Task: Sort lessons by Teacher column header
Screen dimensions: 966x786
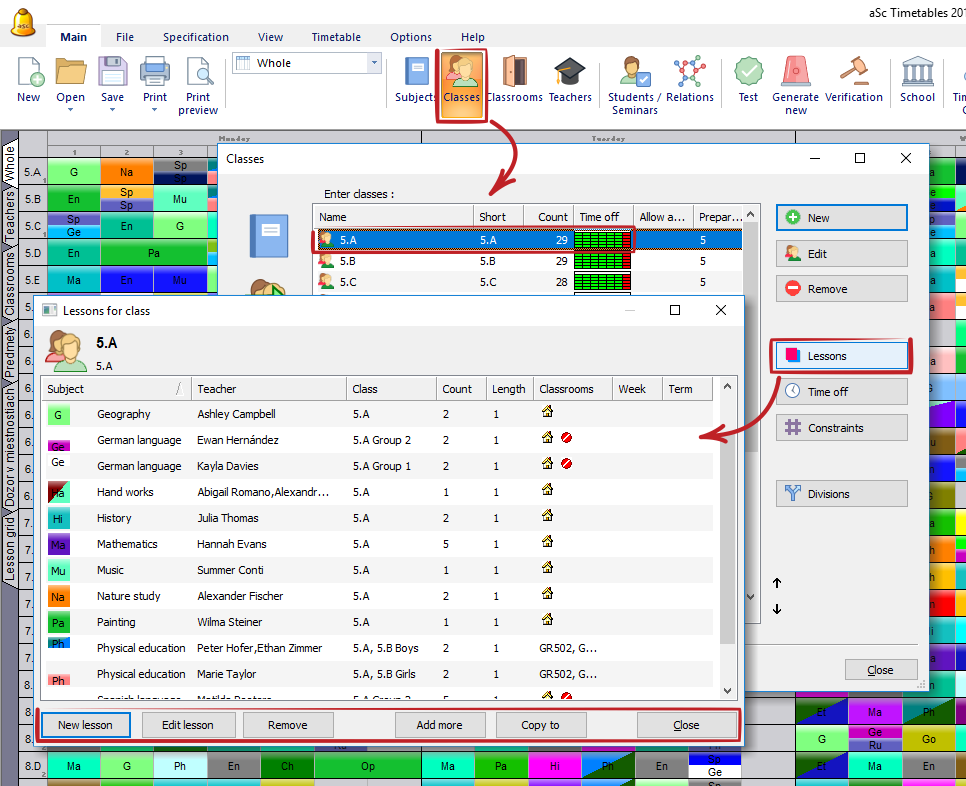Action: pos(268,389)
